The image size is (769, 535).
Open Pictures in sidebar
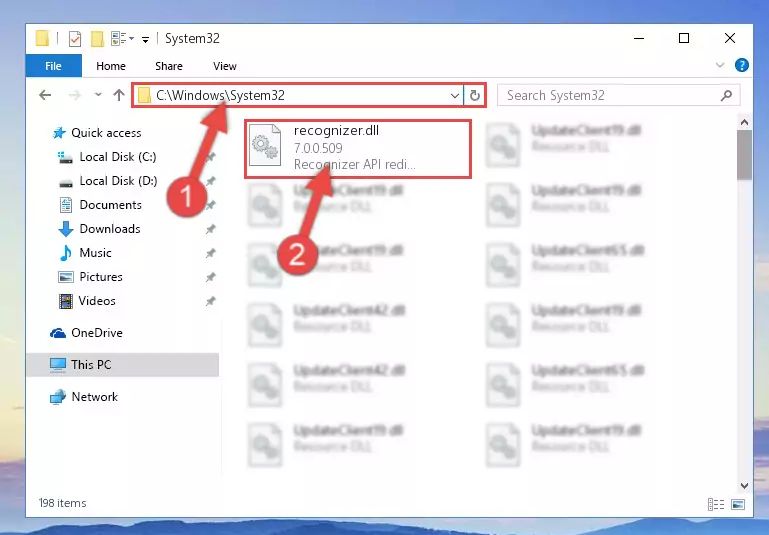[101, 277]
